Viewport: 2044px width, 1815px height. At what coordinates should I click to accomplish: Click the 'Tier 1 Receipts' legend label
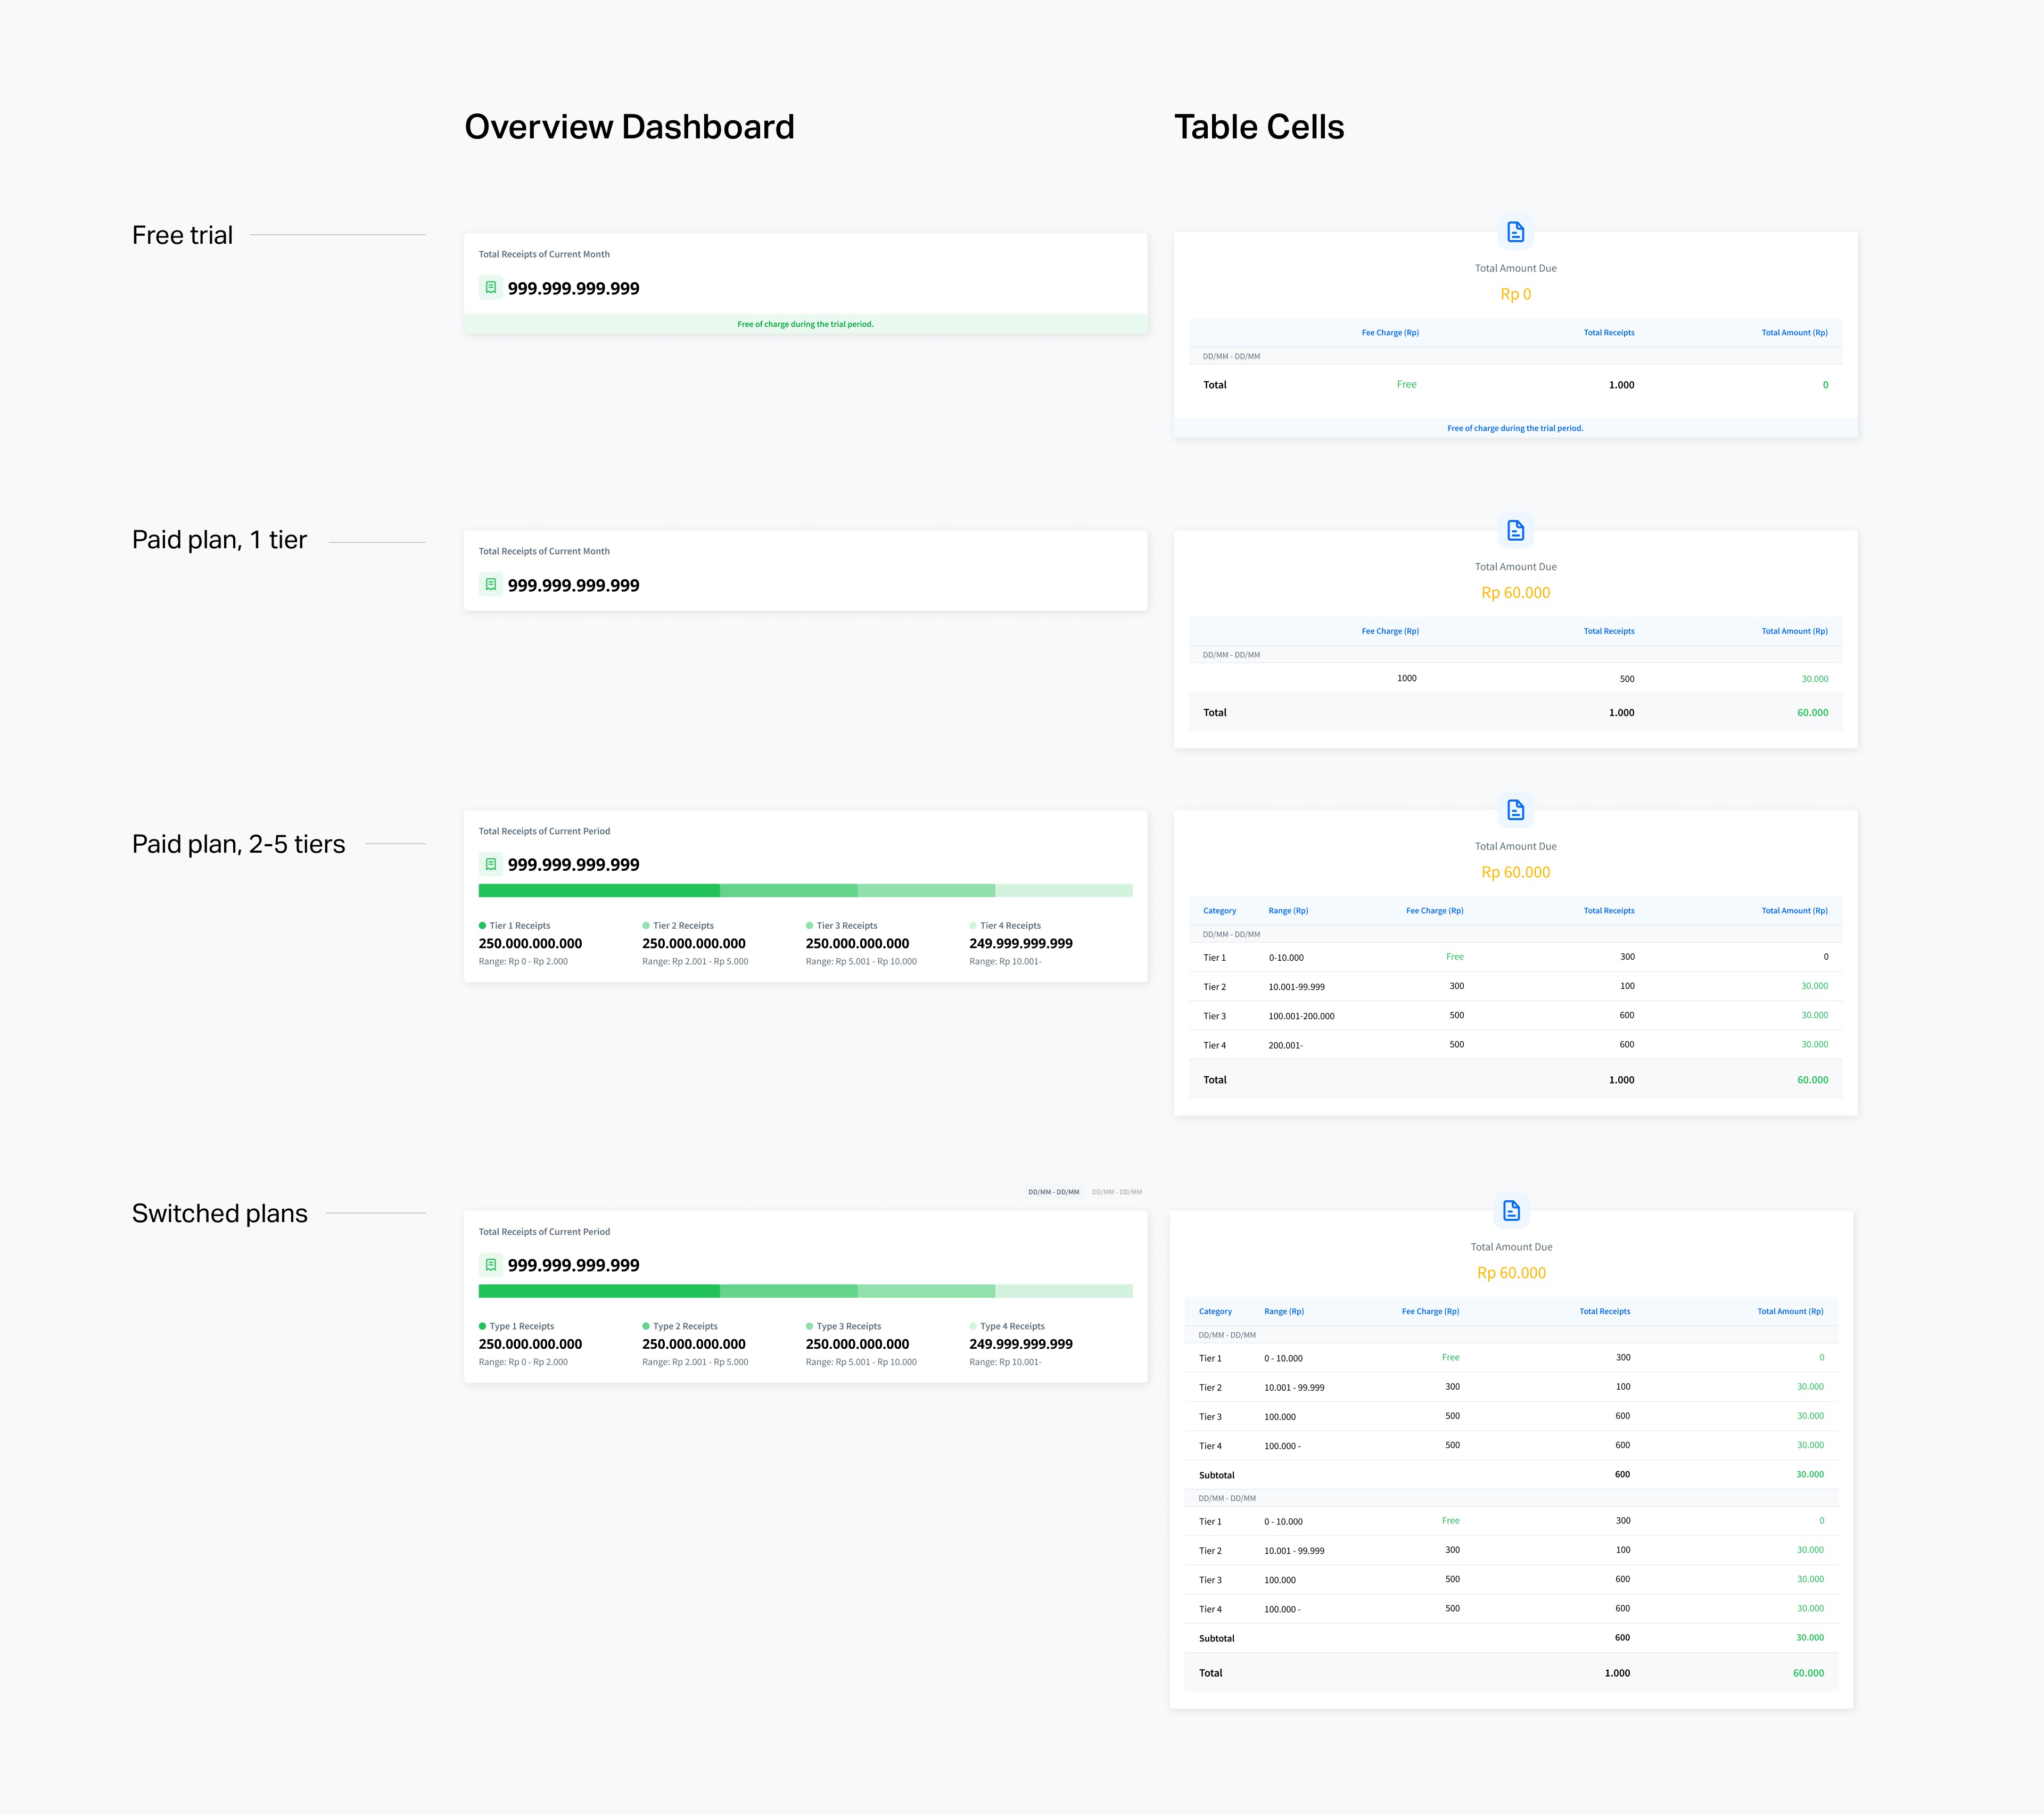coord(520,925)
